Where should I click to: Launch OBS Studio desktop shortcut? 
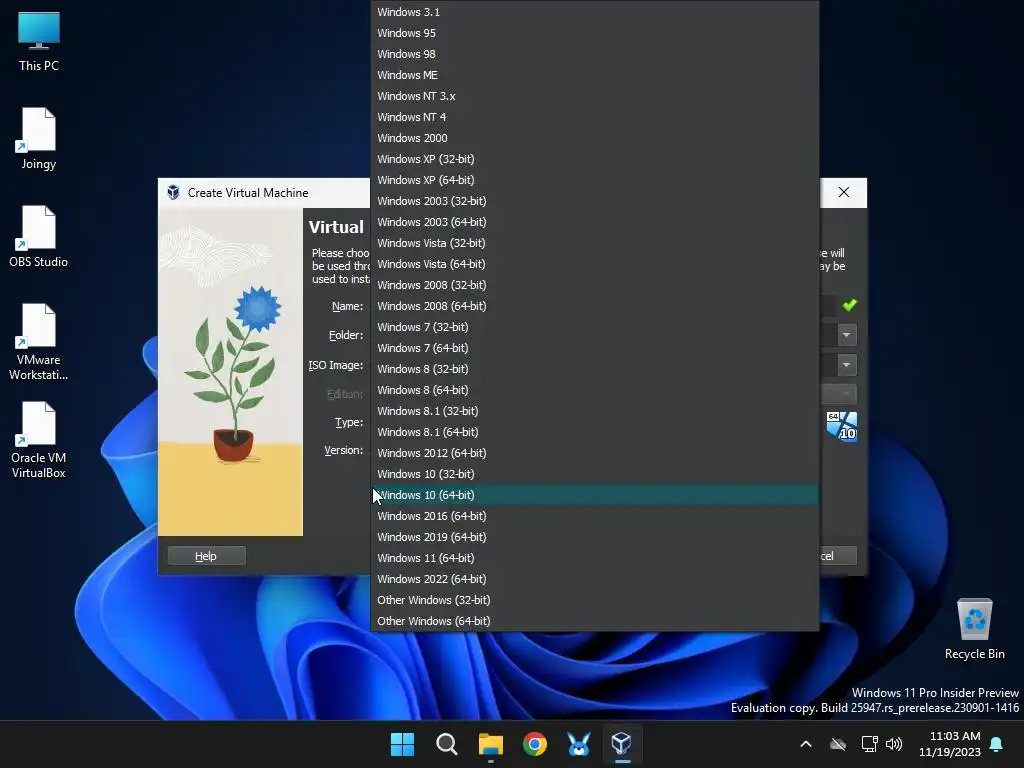(x=39, y=236)
